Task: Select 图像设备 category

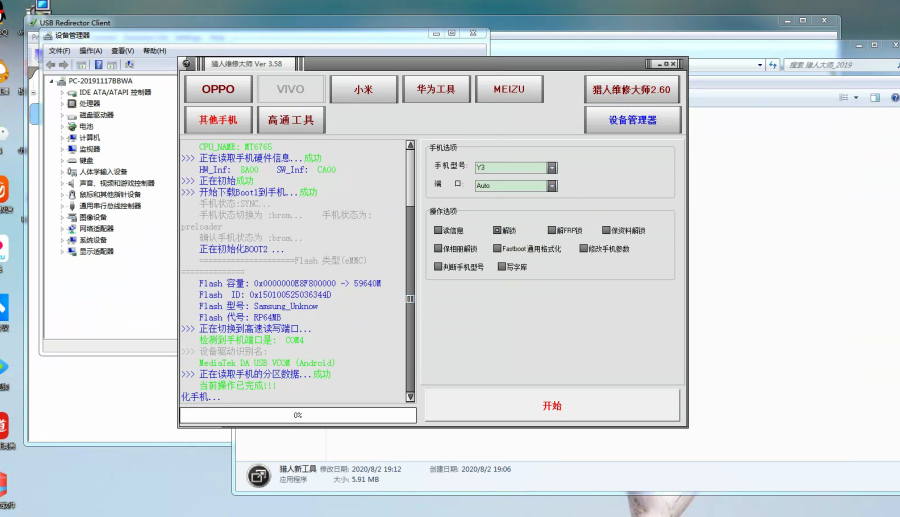Action: tap(93, 217)
